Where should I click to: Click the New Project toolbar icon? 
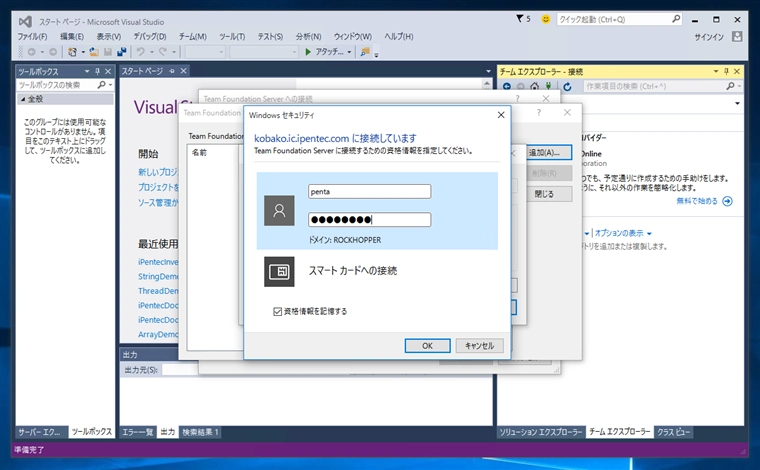click(x=72, y=52)
